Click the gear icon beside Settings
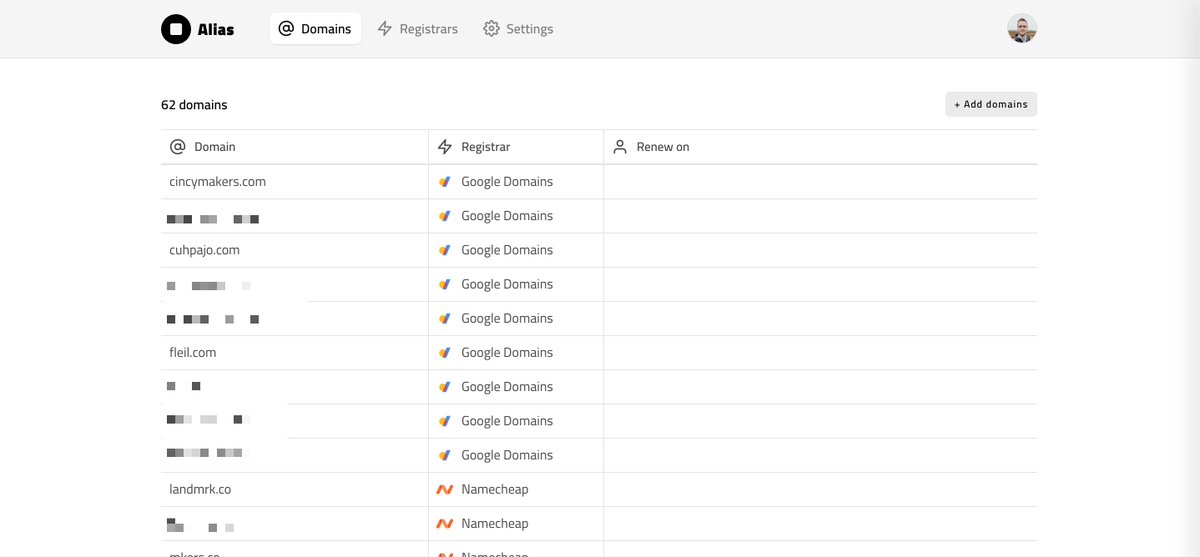Image resolution: width=1200 pixels, height=557 pixels. pyautogui.click(x=491, y=29)
